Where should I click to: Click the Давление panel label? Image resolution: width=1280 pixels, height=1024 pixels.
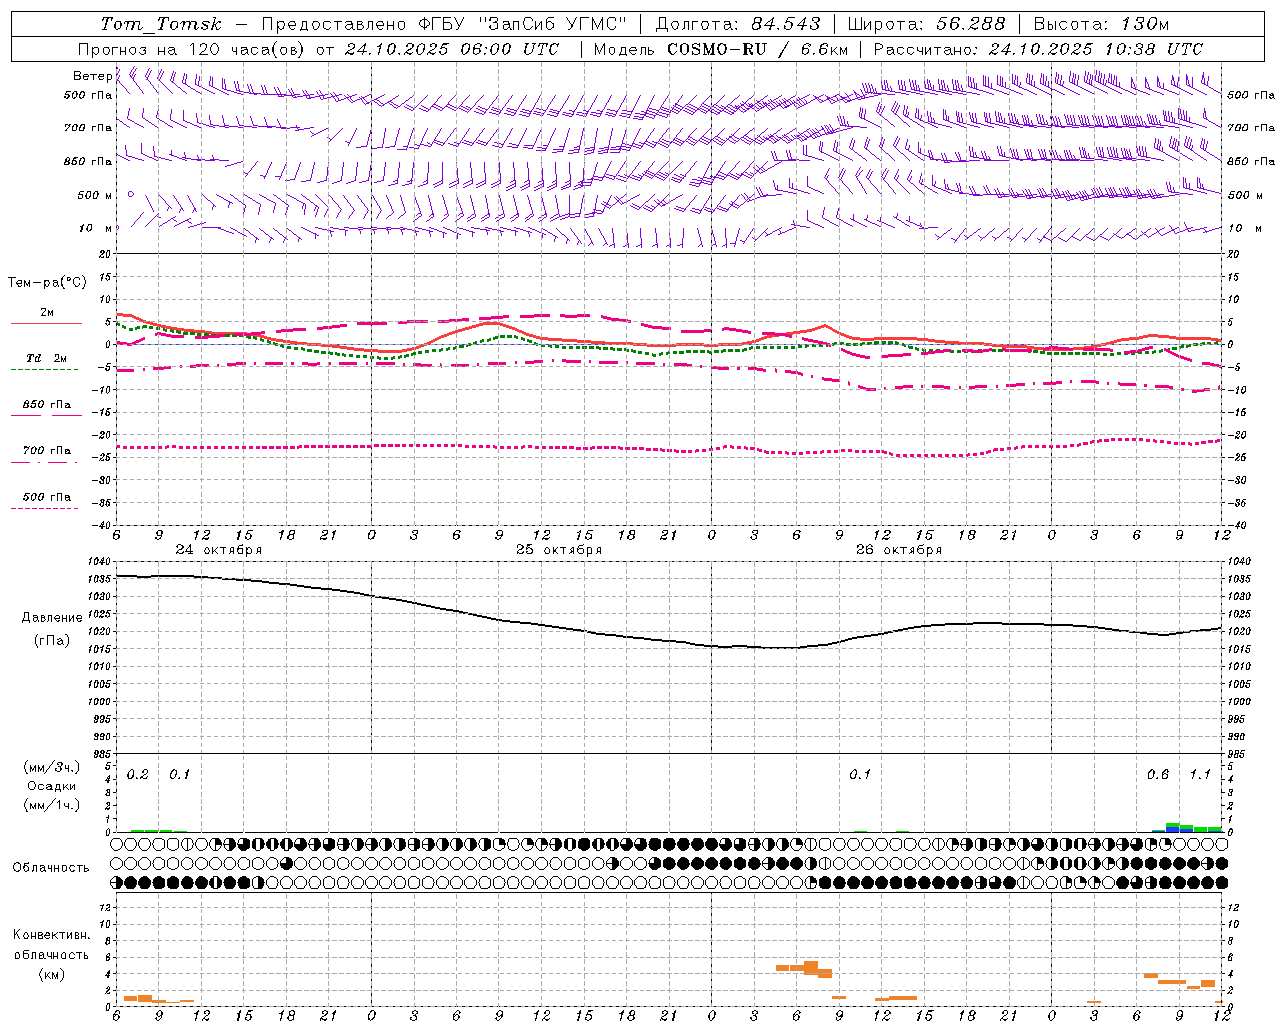point(52,618)
